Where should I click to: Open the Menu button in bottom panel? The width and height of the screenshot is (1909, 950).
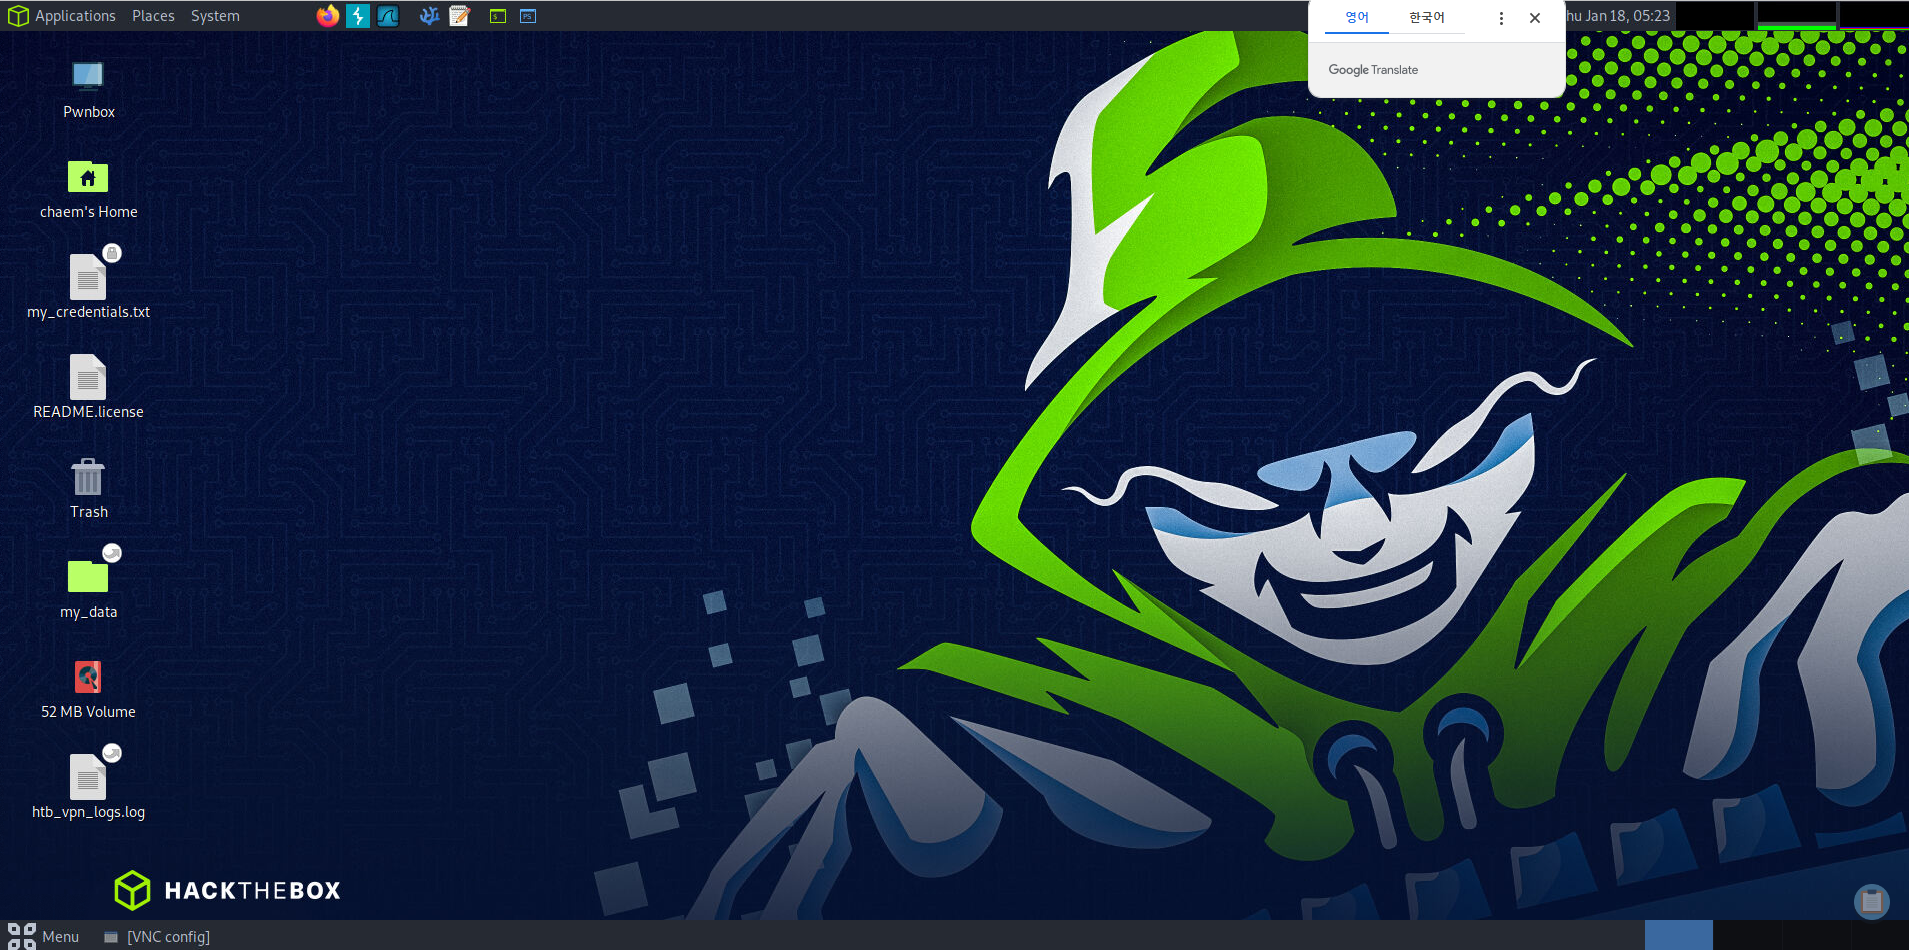(44, 936)
